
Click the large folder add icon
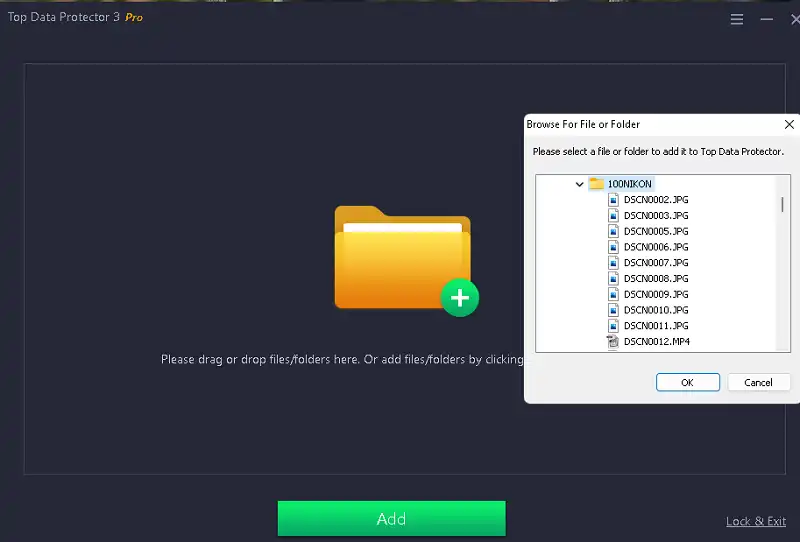point(402,258)
